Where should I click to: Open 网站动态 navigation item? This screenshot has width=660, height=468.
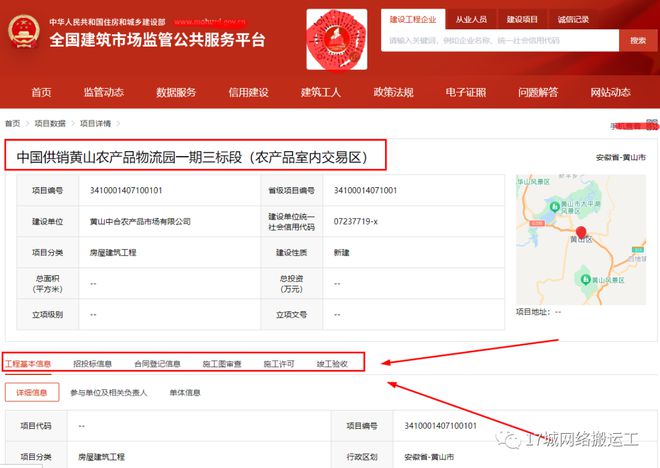(610, 92)
